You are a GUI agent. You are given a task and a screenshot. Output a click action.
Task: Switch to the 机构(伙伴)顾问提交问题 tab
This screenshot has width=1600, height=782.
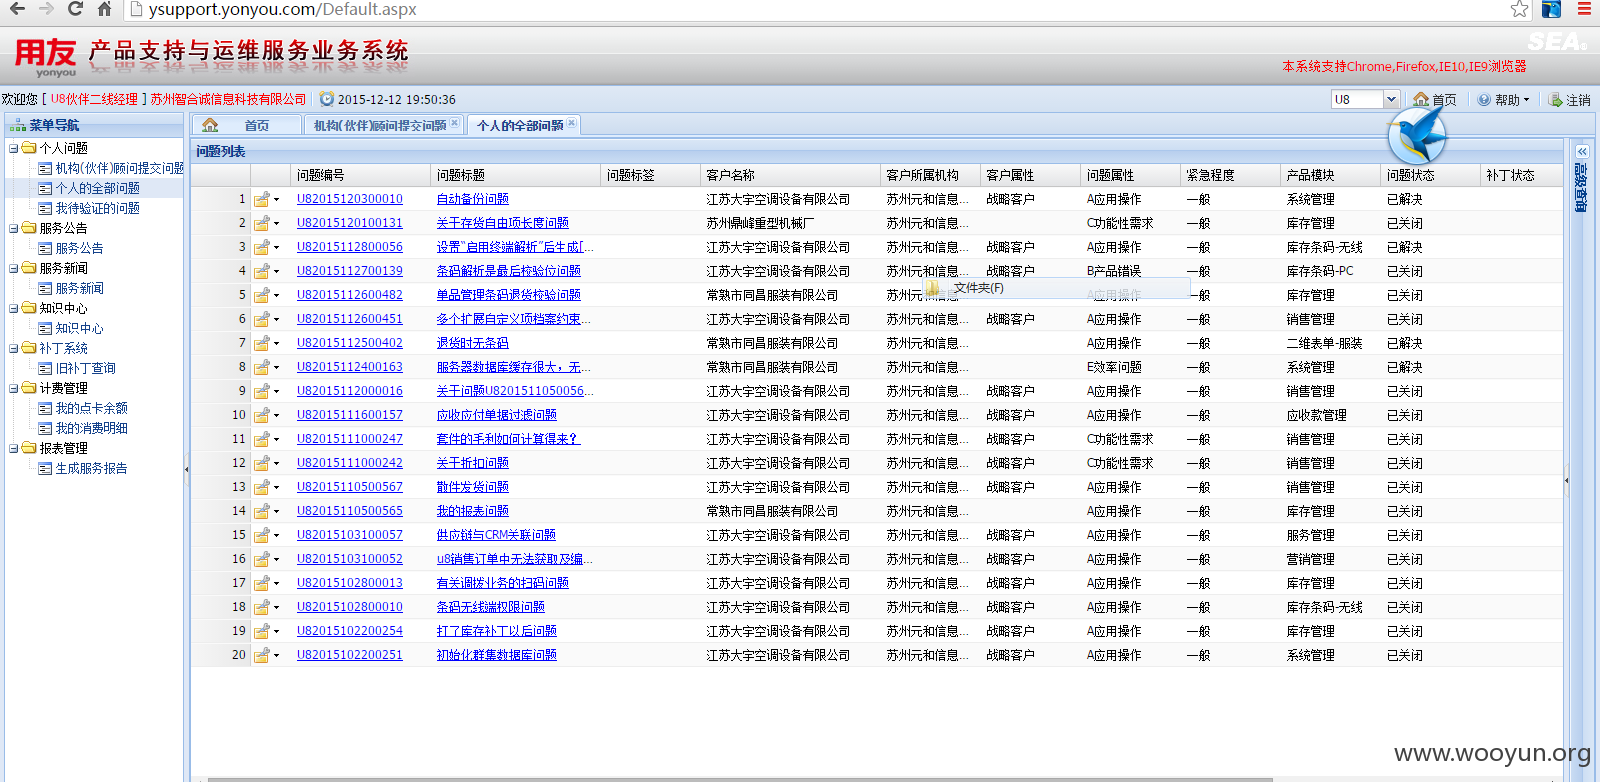point(379,125)
